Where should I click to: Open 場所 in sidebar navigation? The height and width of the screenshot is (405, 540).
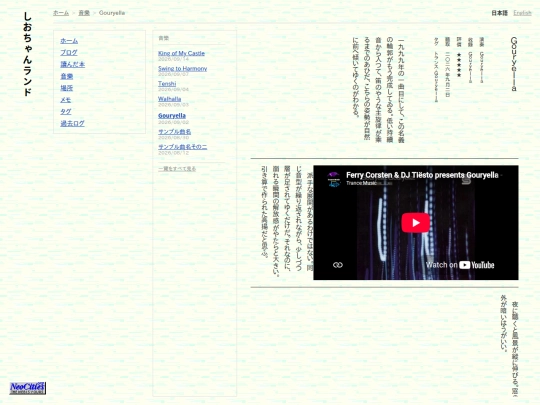[67, 88]
